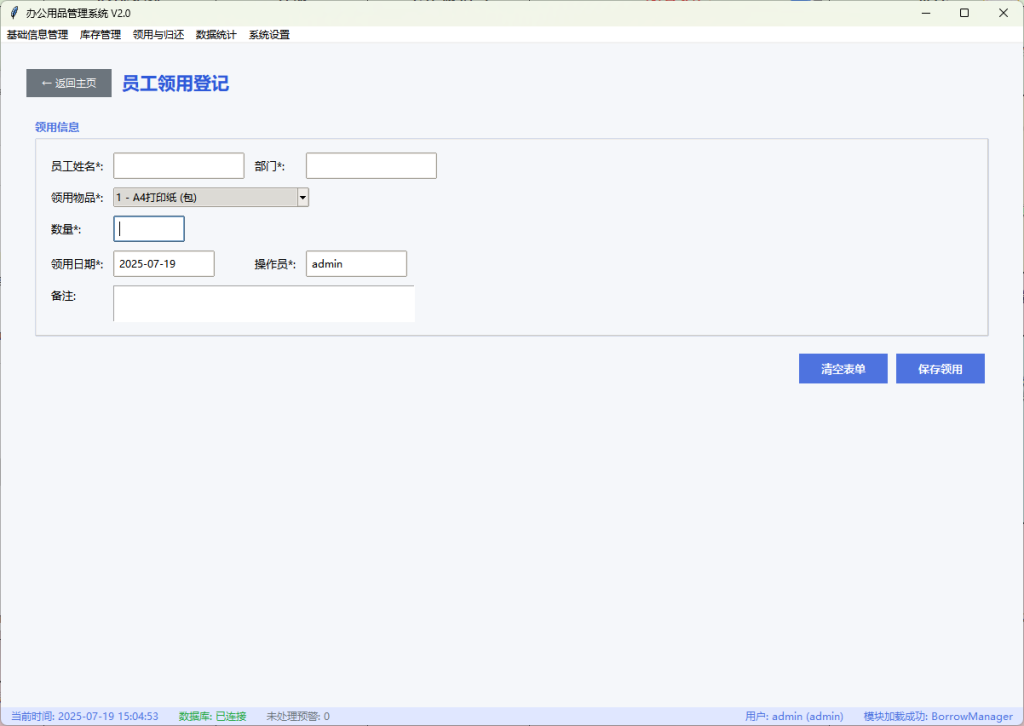Viewport: 1024px width, 726px height.
Task: Click the 返回主页 back button
Action: pyautogui.click(x=69, y=83)
